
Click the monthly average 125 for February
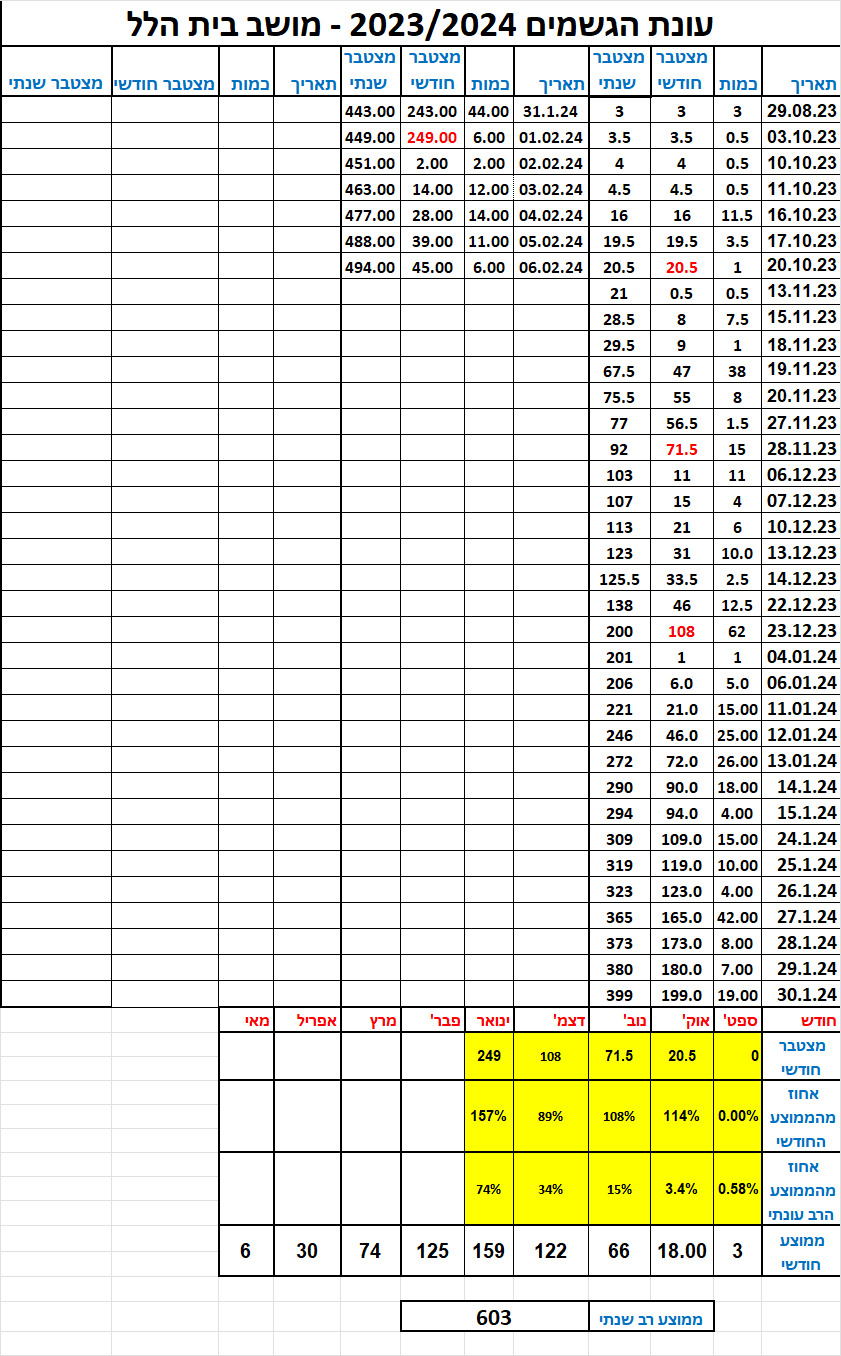point(432,1250)
